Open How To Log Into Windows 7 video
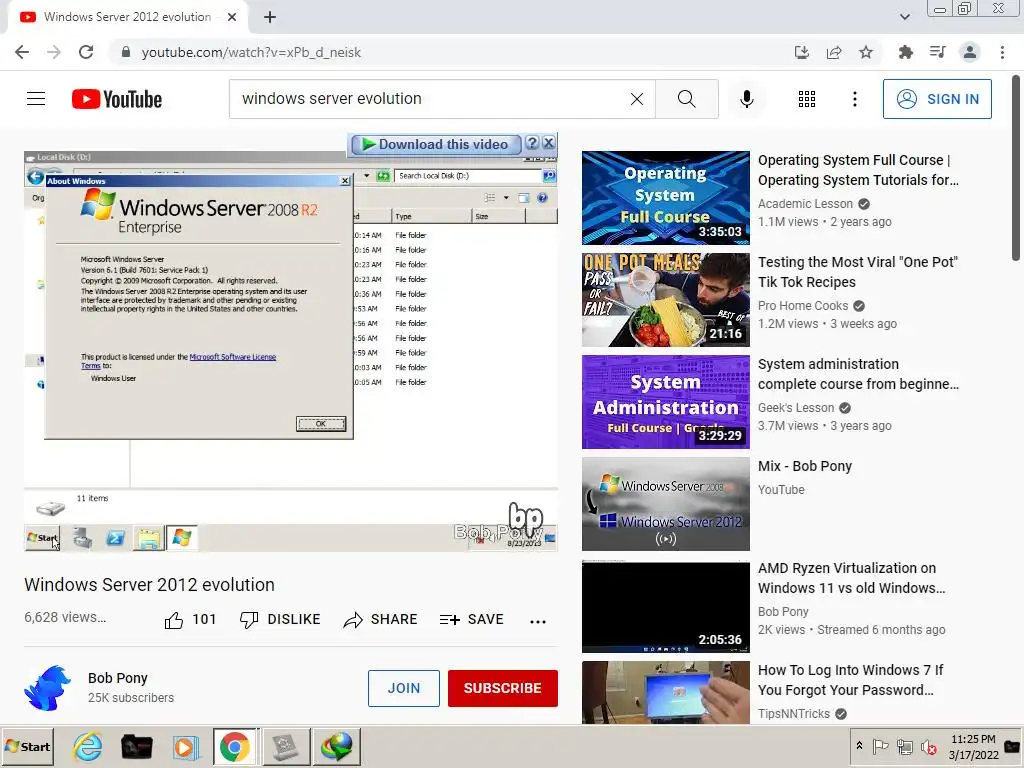The width and height of the screenshot is (1024, 768). click(x=850, y=680)
